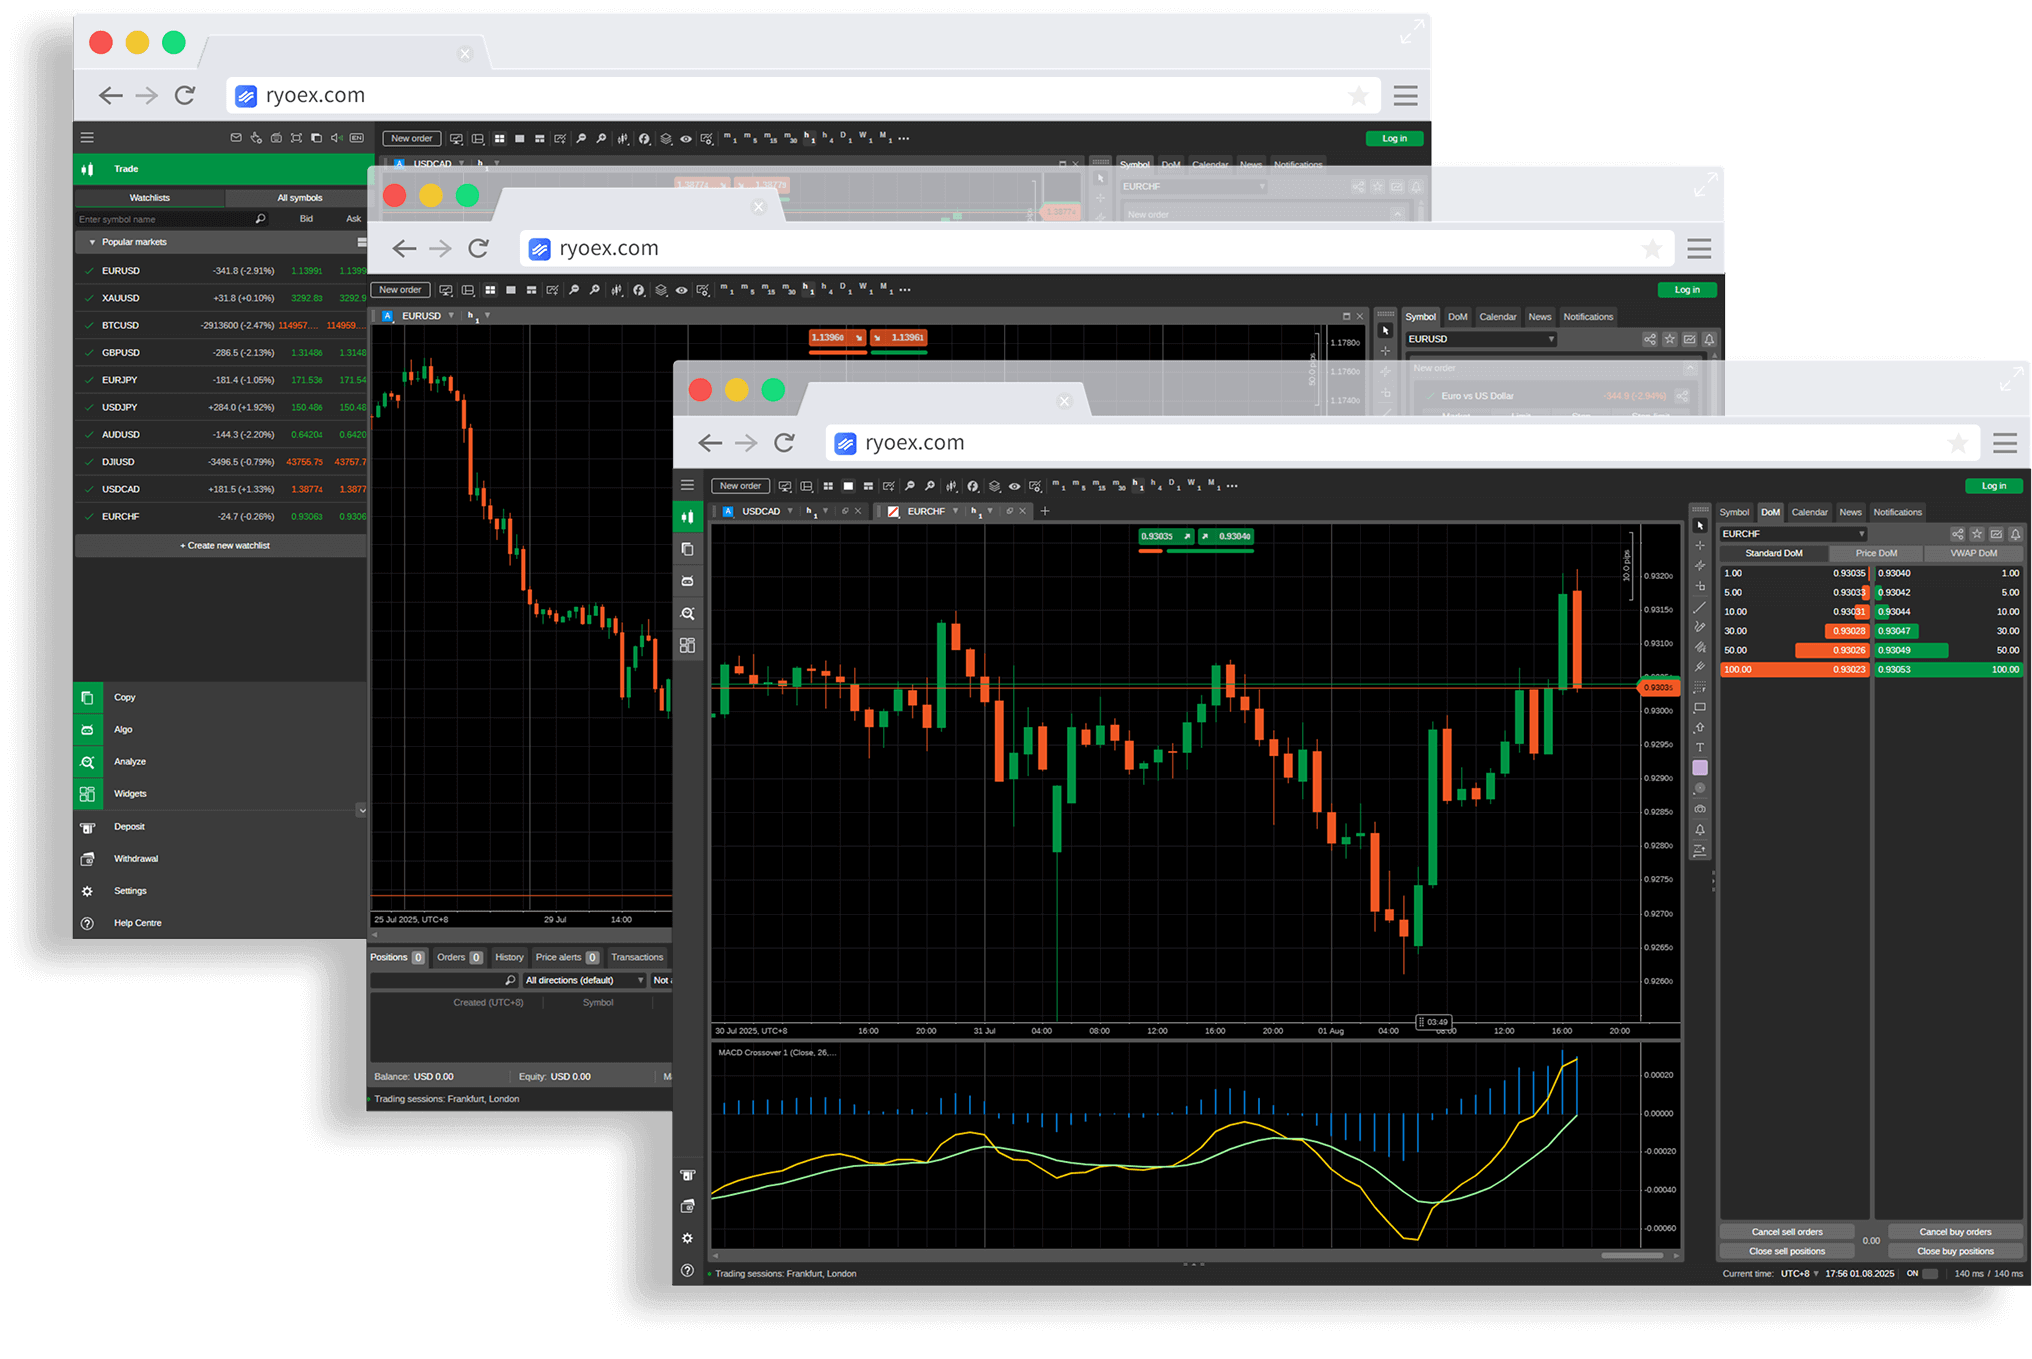This screenshot has height=1359, width=2032.
Task: Select the text drawing tool
Action: click(1700, 748)
